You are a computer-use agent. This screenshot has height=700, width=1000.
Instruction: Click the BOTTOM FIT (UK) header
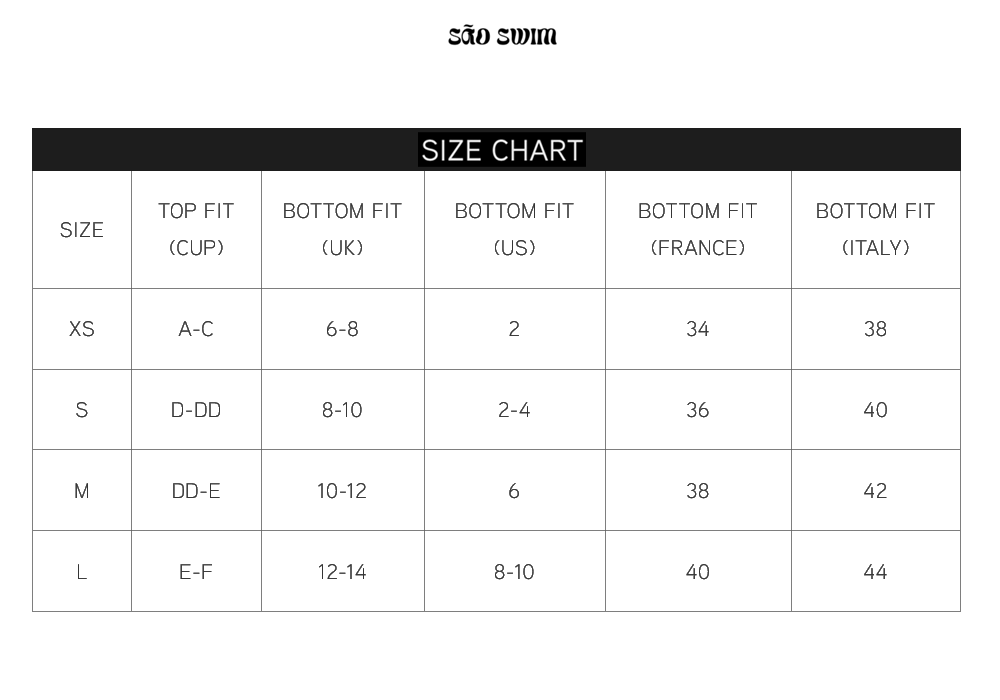[342, 230]
